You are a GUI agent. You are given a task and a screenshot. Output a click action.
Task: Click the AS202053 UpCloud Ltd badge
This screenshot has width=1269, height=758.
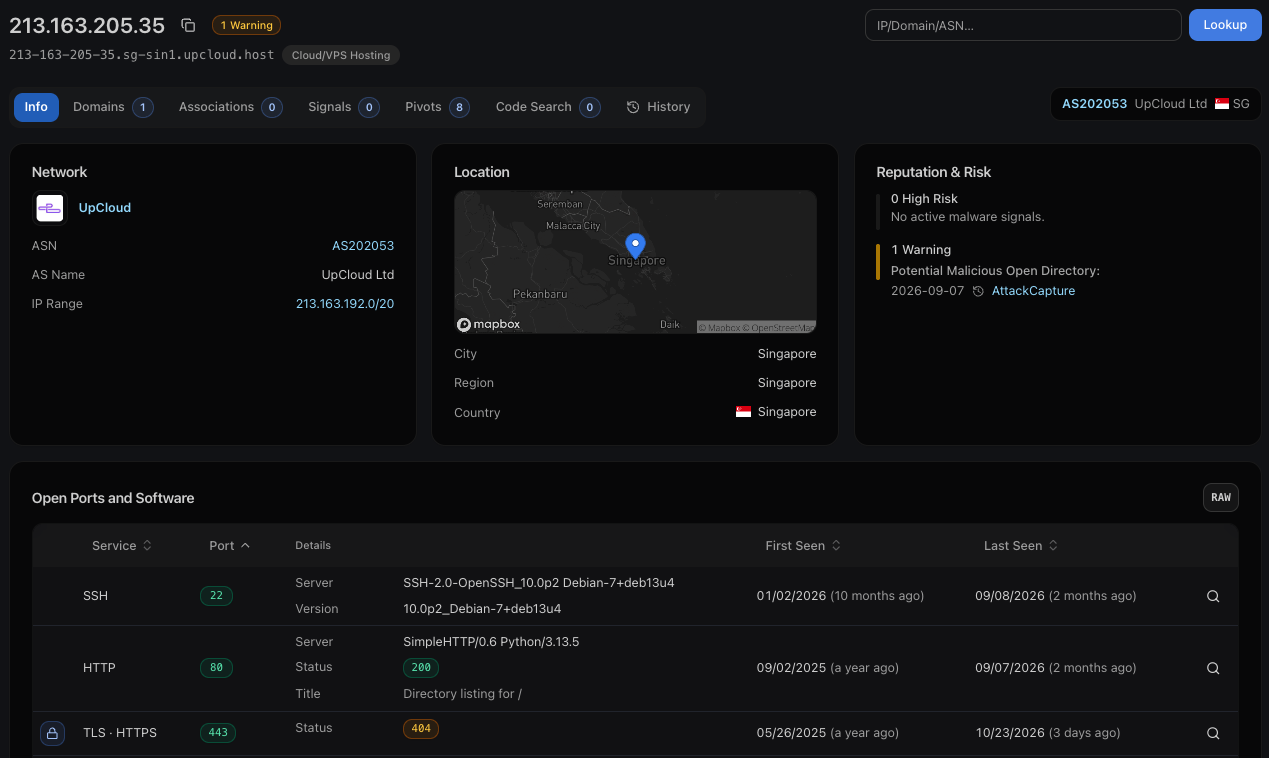tap(1155, 104)
